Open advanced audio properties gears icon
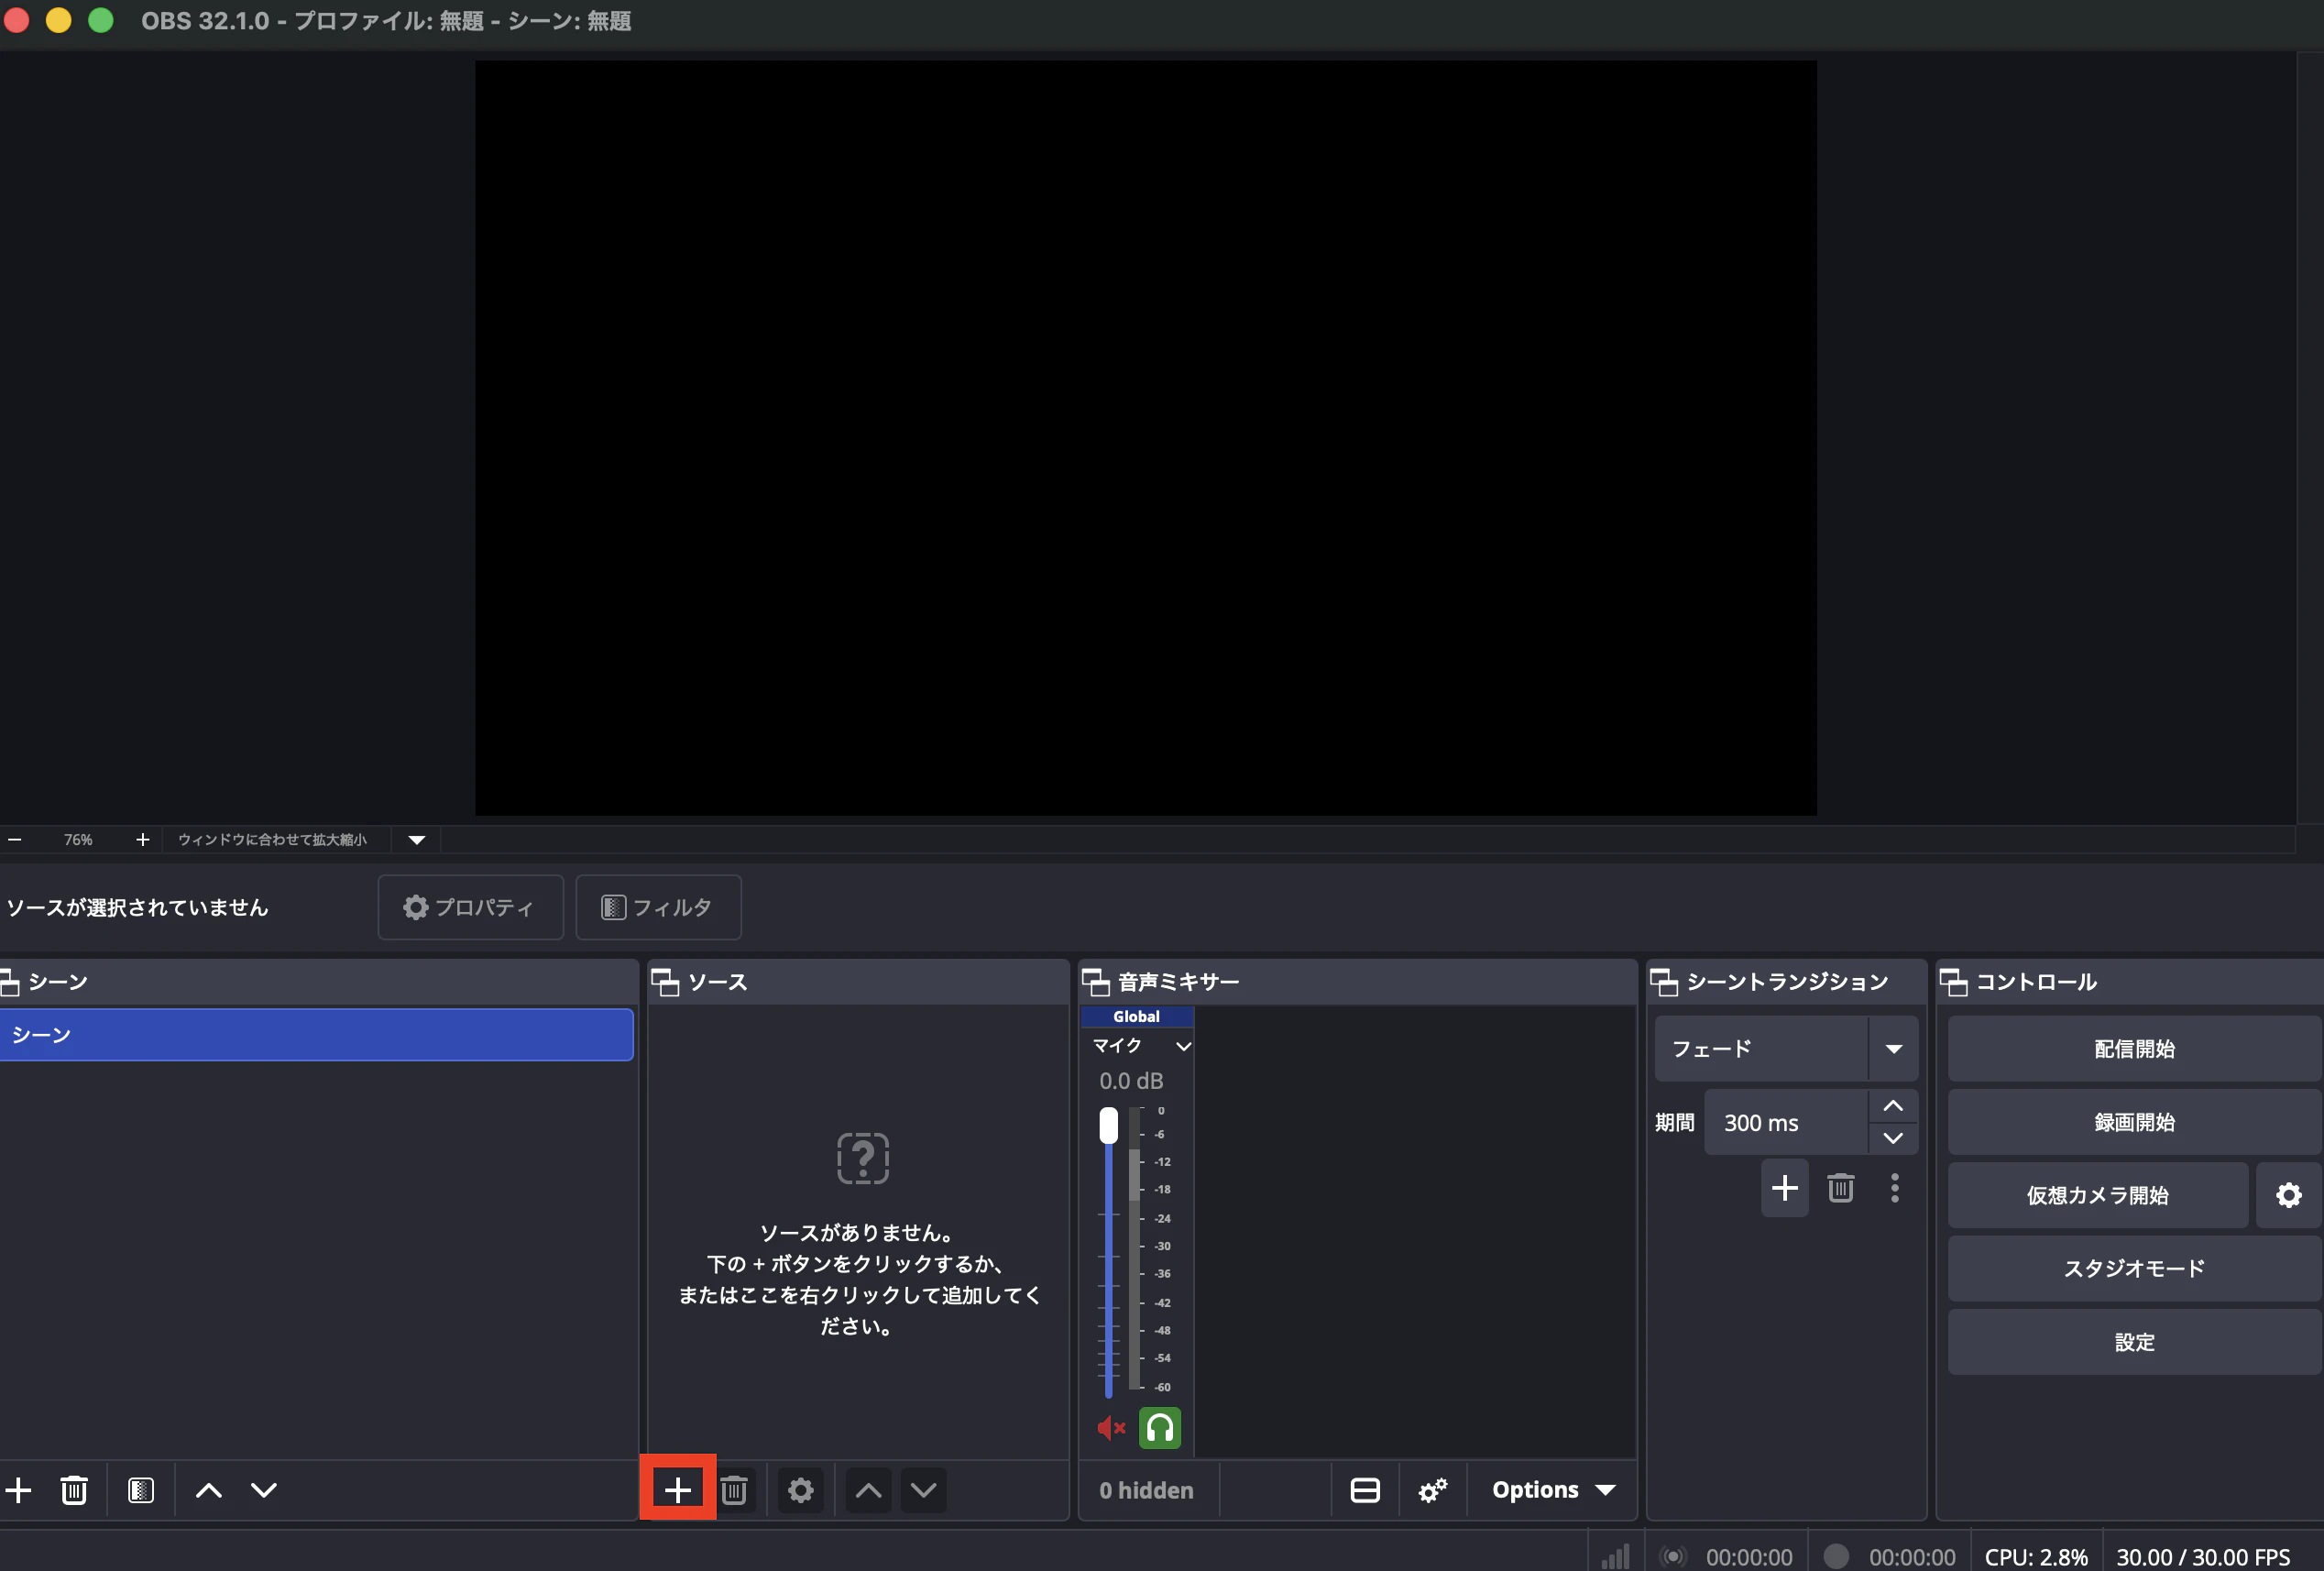The width and height of the screenshot is (2324, 1571). click(x=1433, y=1490)
